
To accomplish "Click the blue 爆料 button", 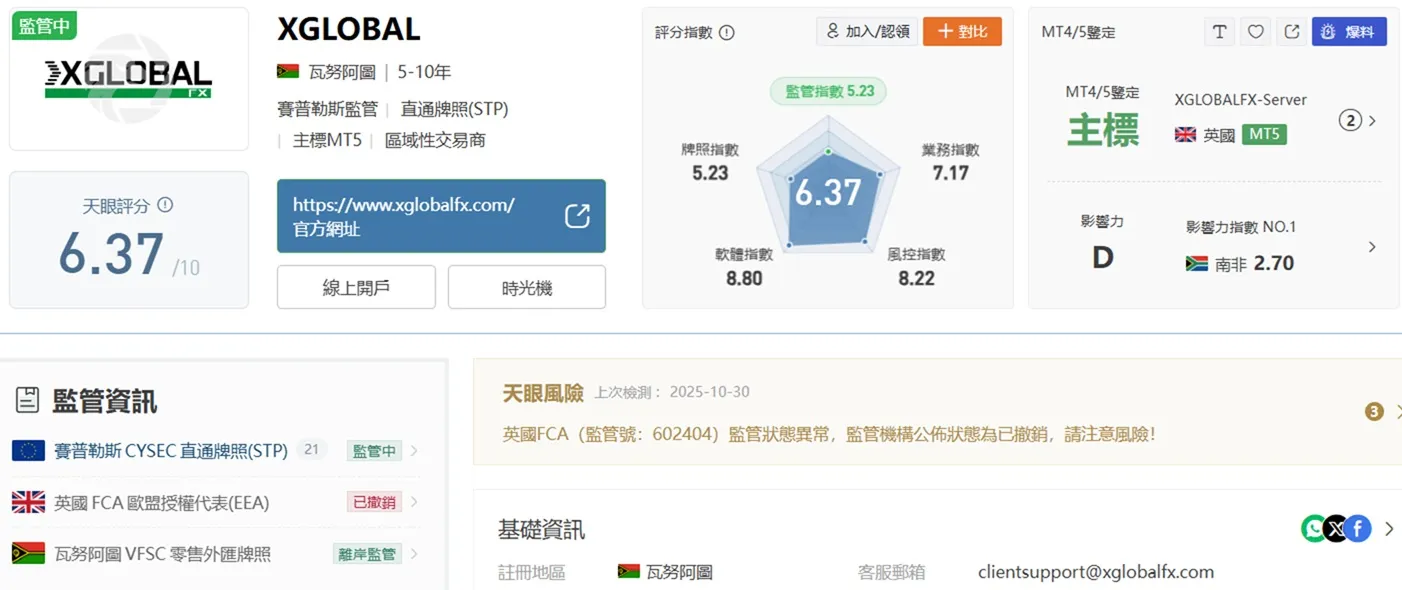I will point(1349,32).
